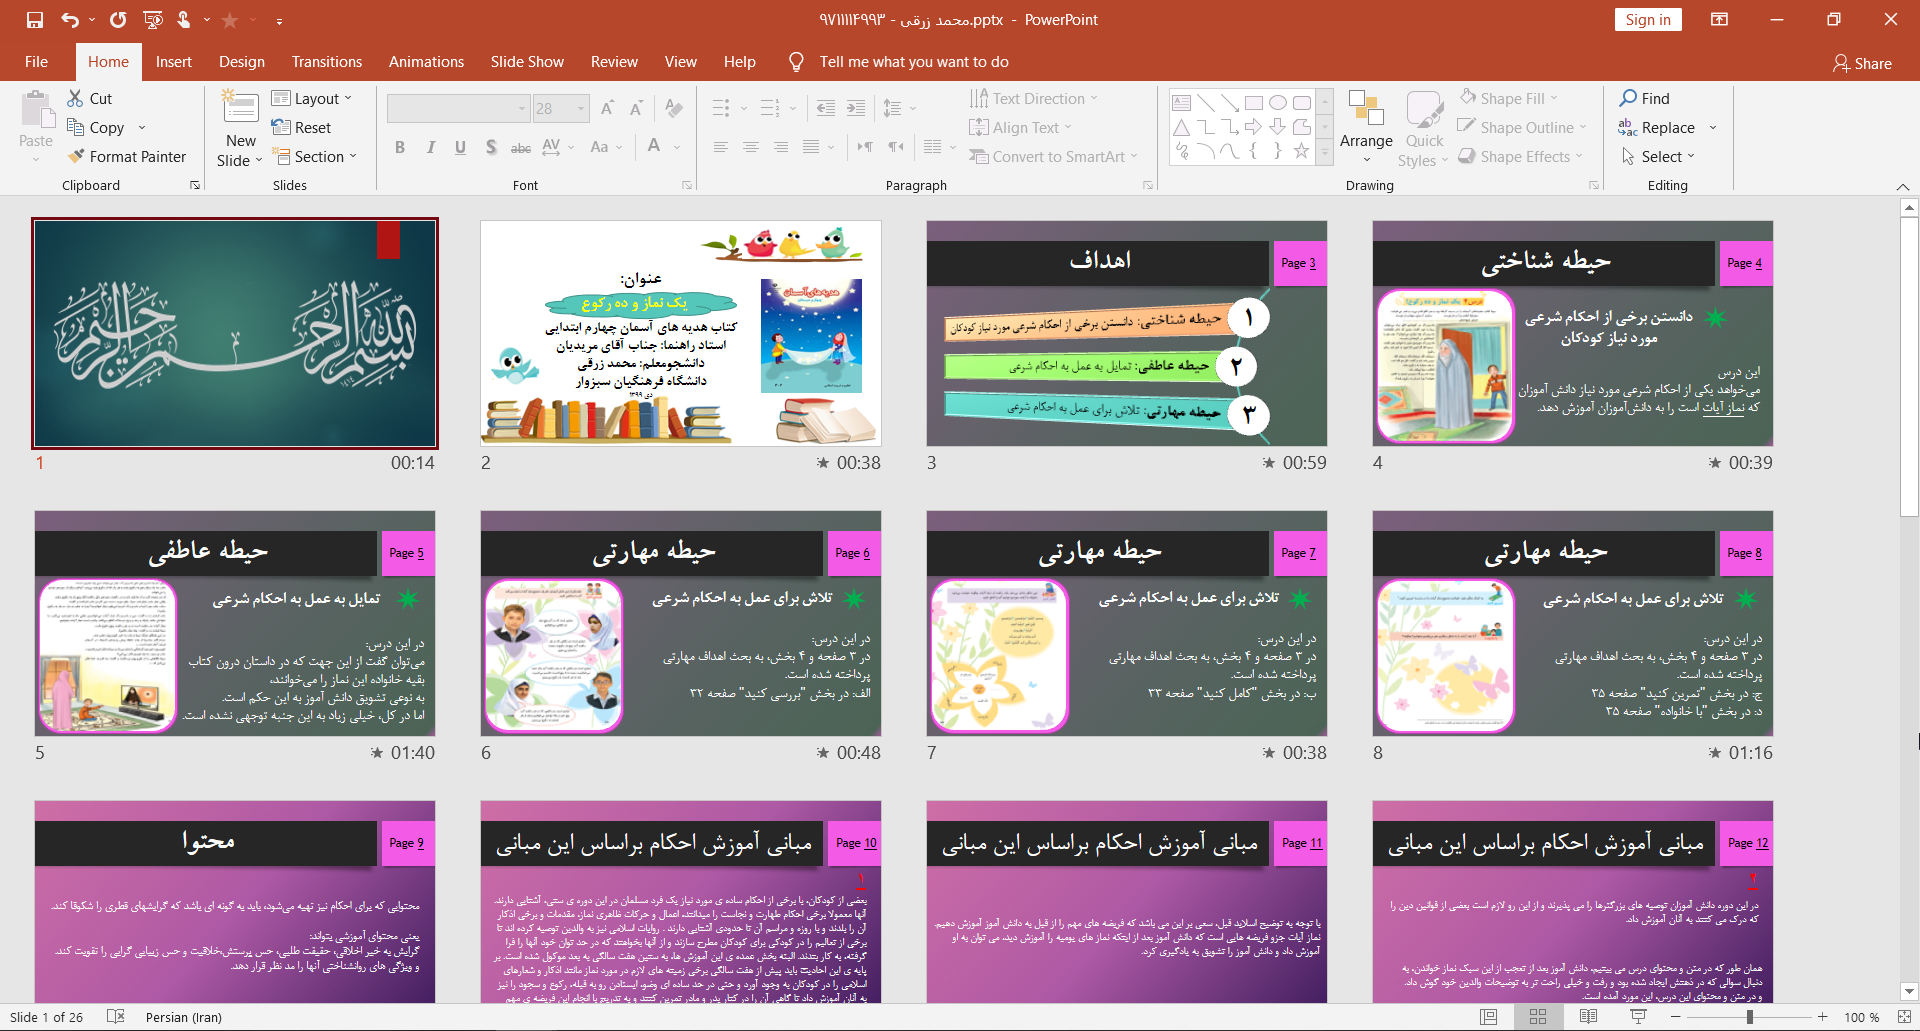Switch to the Slide Show tab
This screenshot has width=1920, height=1031.
coord(527,62)
